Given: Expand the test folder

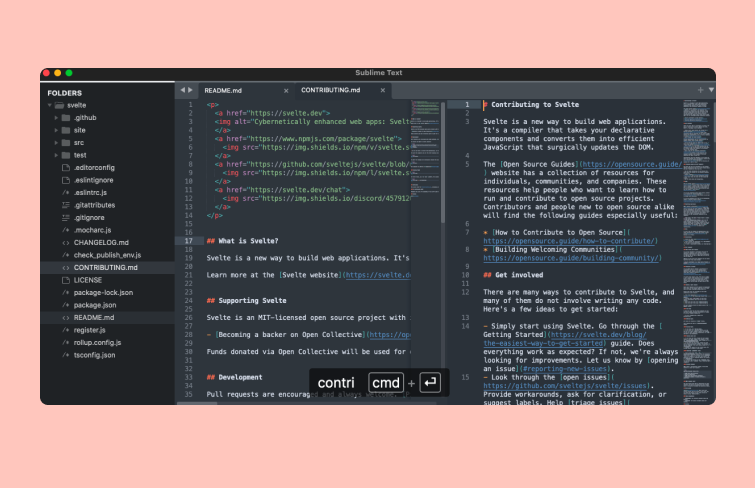Looking at the screenshot, I should (x=56, y=155).
